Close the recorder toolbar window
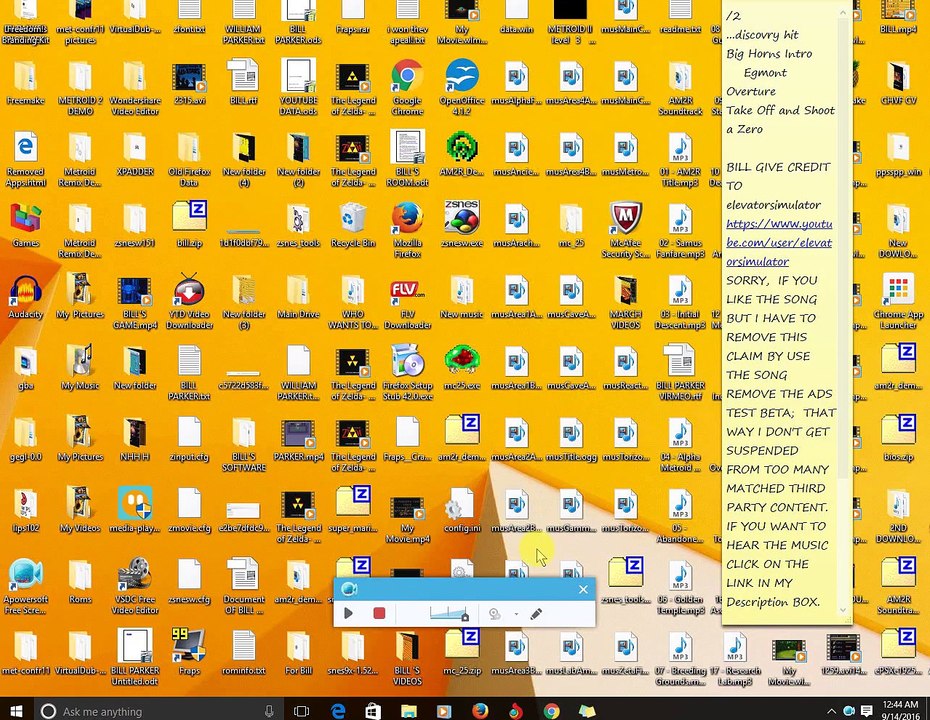 (x=583, y=589)
